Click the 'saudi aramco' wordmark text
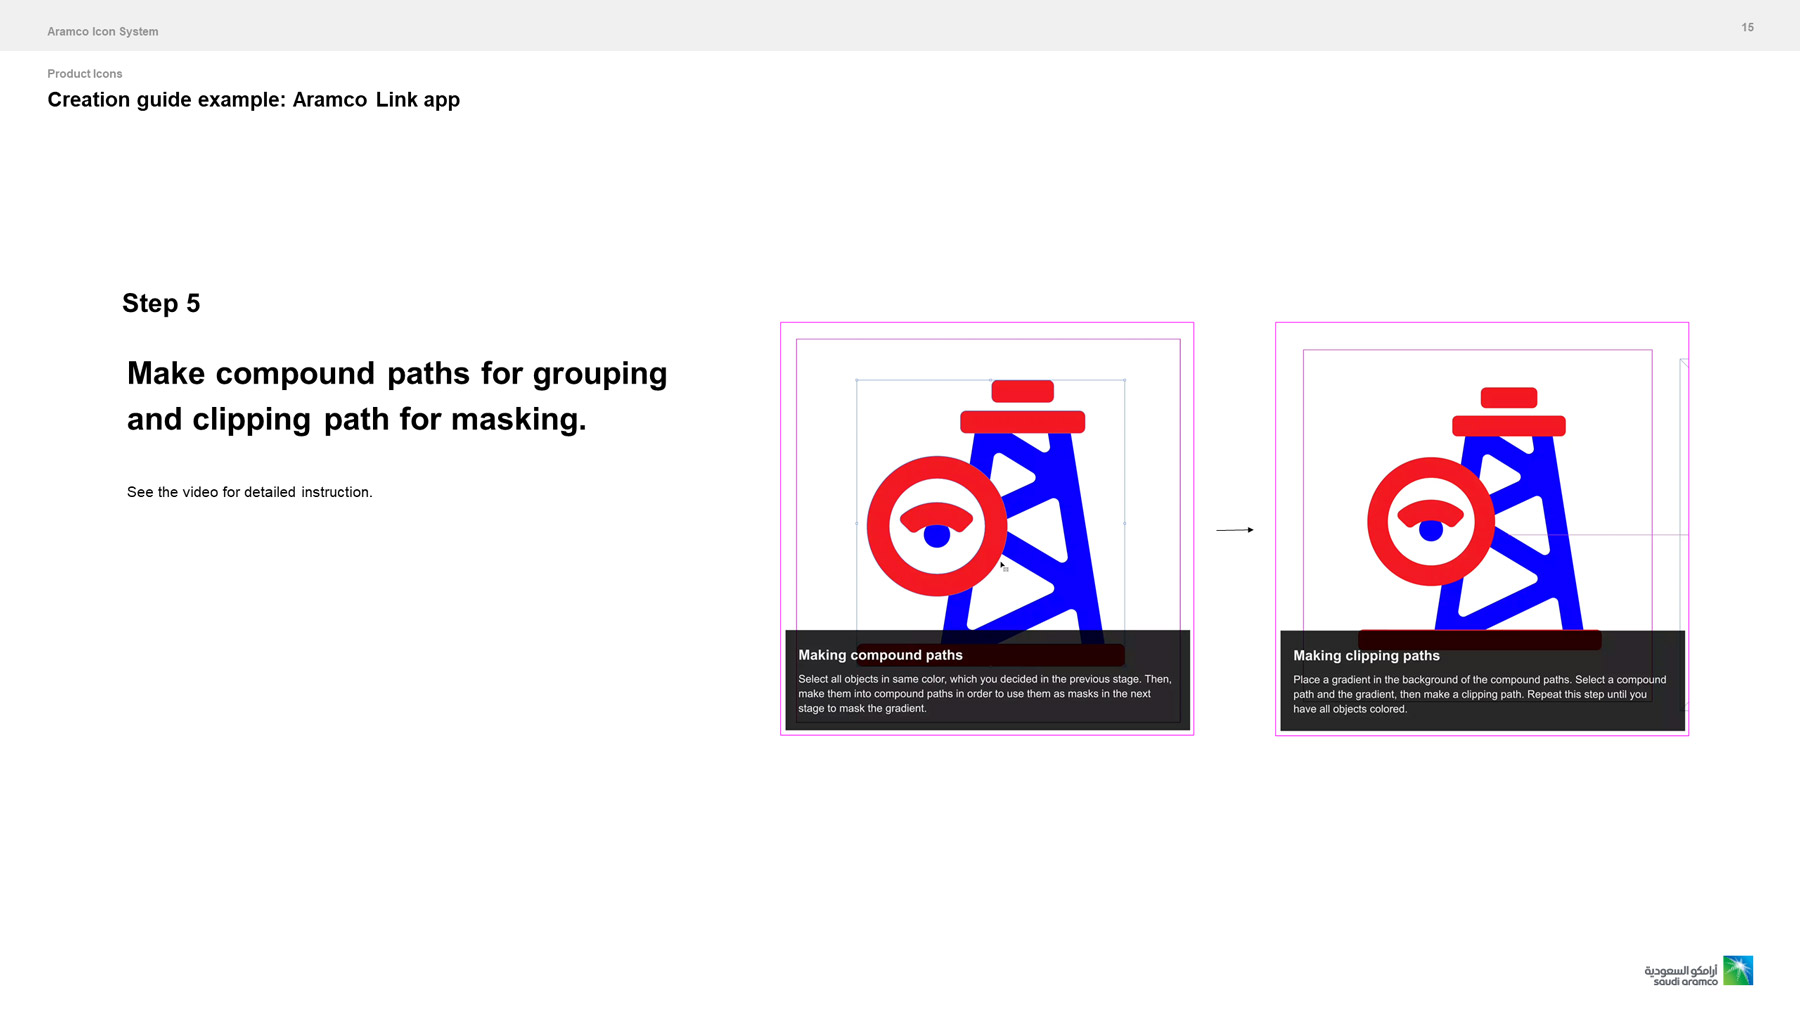The image size is (1800, 1013). tap(1684, 982)
